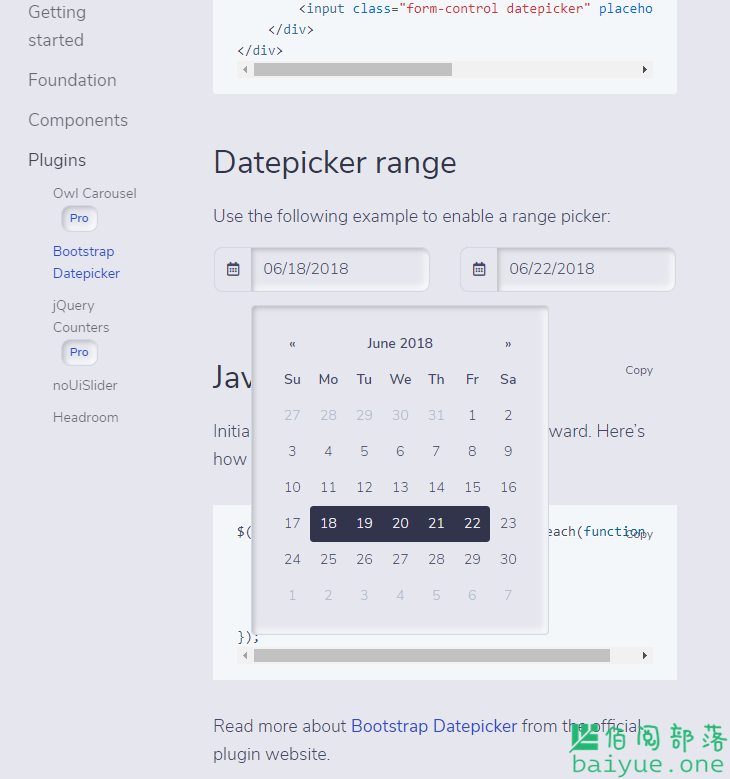
Task: Follow the Bootstrap Datepicker link in the paragraph
Action: [434, 726]
